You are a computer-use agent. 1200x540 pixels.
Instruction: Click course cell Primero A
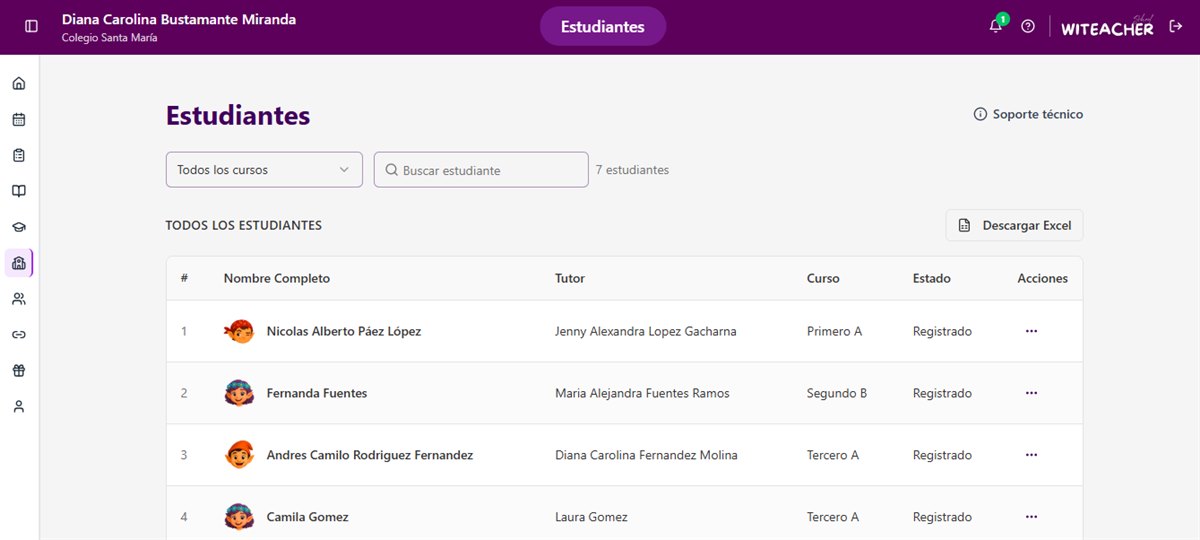(834, 331)
